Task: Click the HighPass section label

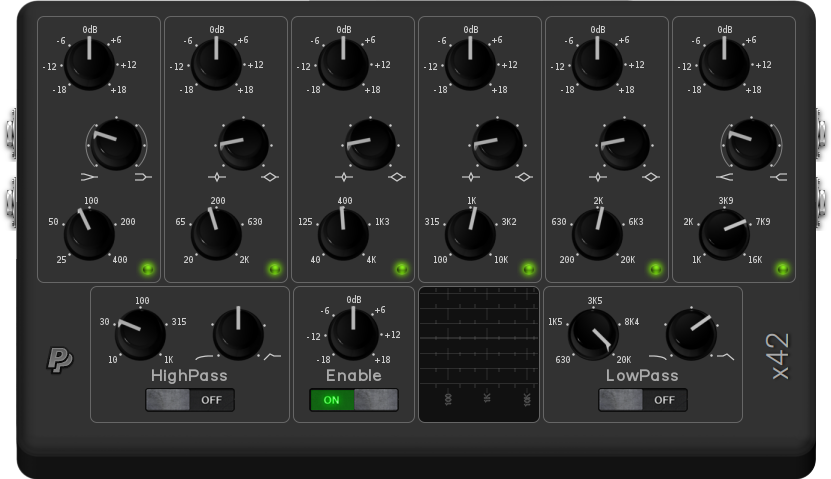Action: pos(189,376)
